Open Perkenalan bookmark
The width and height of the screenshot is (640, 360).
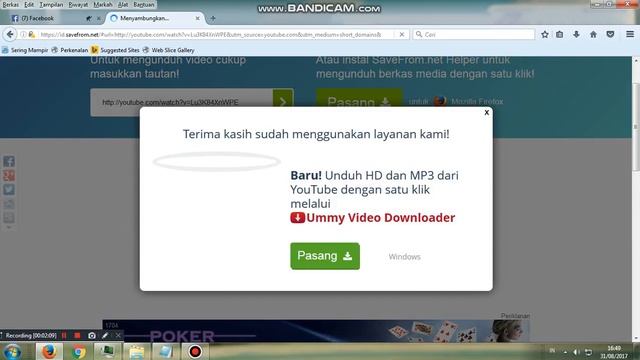coord(70,50)
